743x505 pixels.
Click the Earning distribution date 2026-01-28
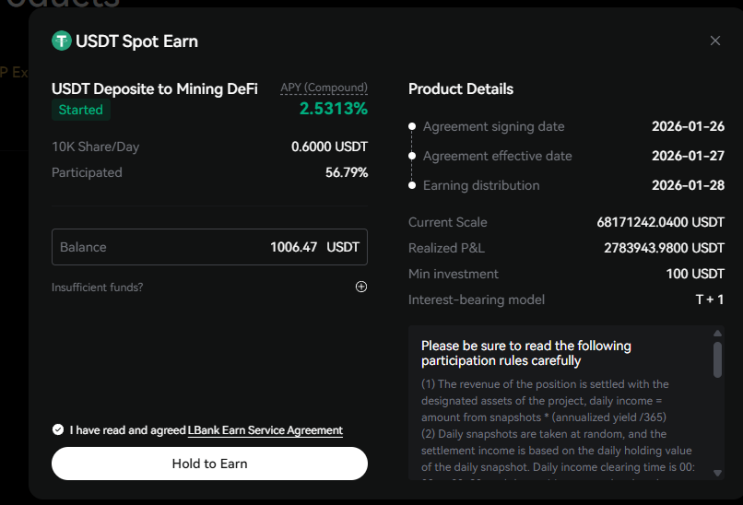pyautogui.click(x=688, y=185)
